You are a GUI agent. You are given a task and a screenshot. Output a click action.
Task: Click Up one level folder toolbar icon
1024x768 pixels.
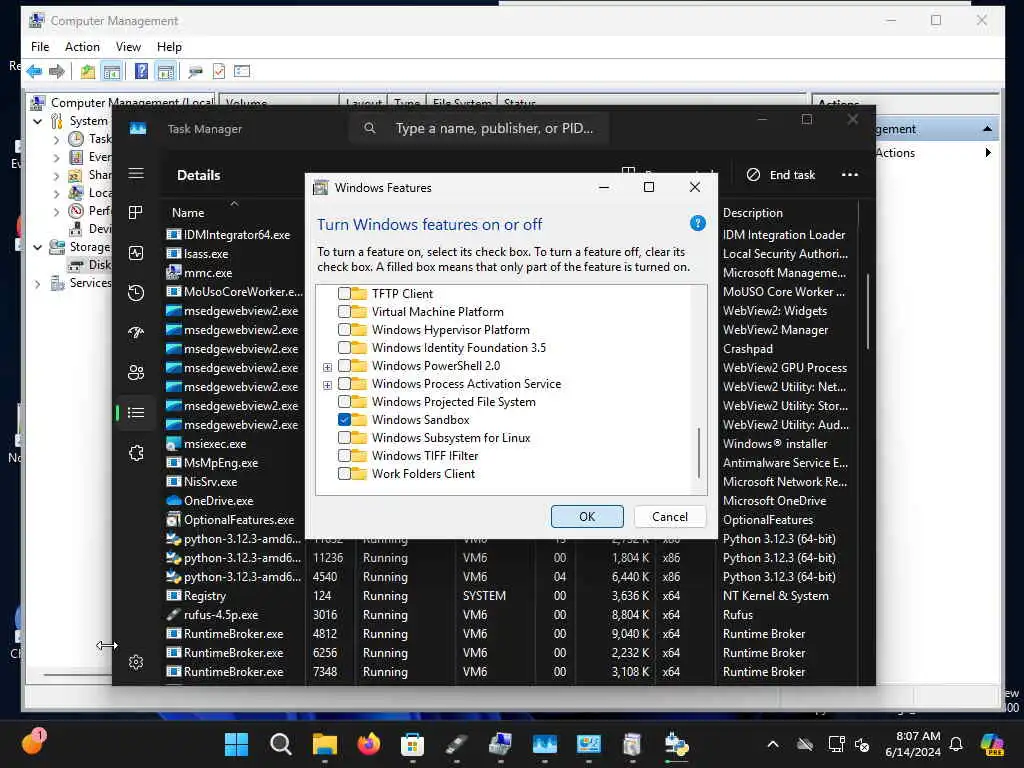pyautogui.click(x=88, y=71)
